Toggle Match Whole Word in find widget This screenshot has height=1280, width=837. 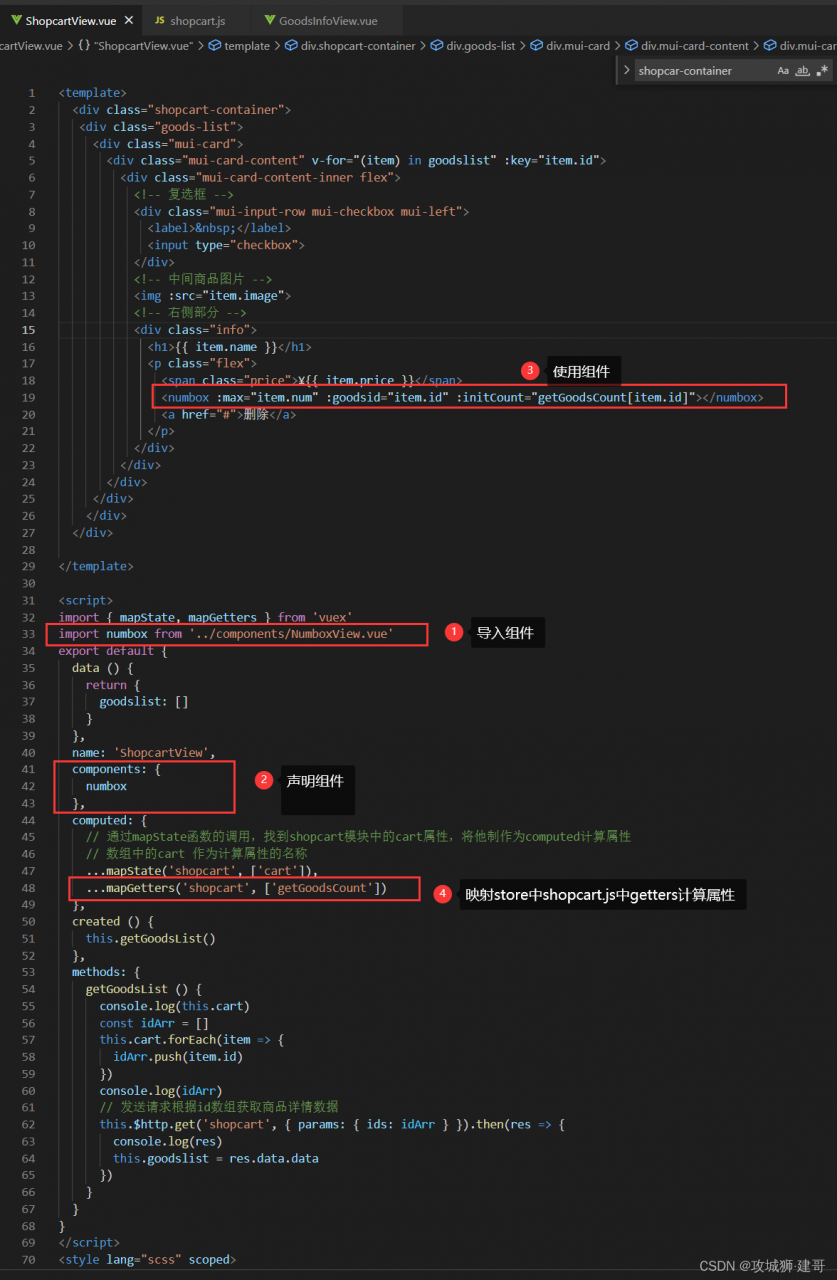[802, 70]
